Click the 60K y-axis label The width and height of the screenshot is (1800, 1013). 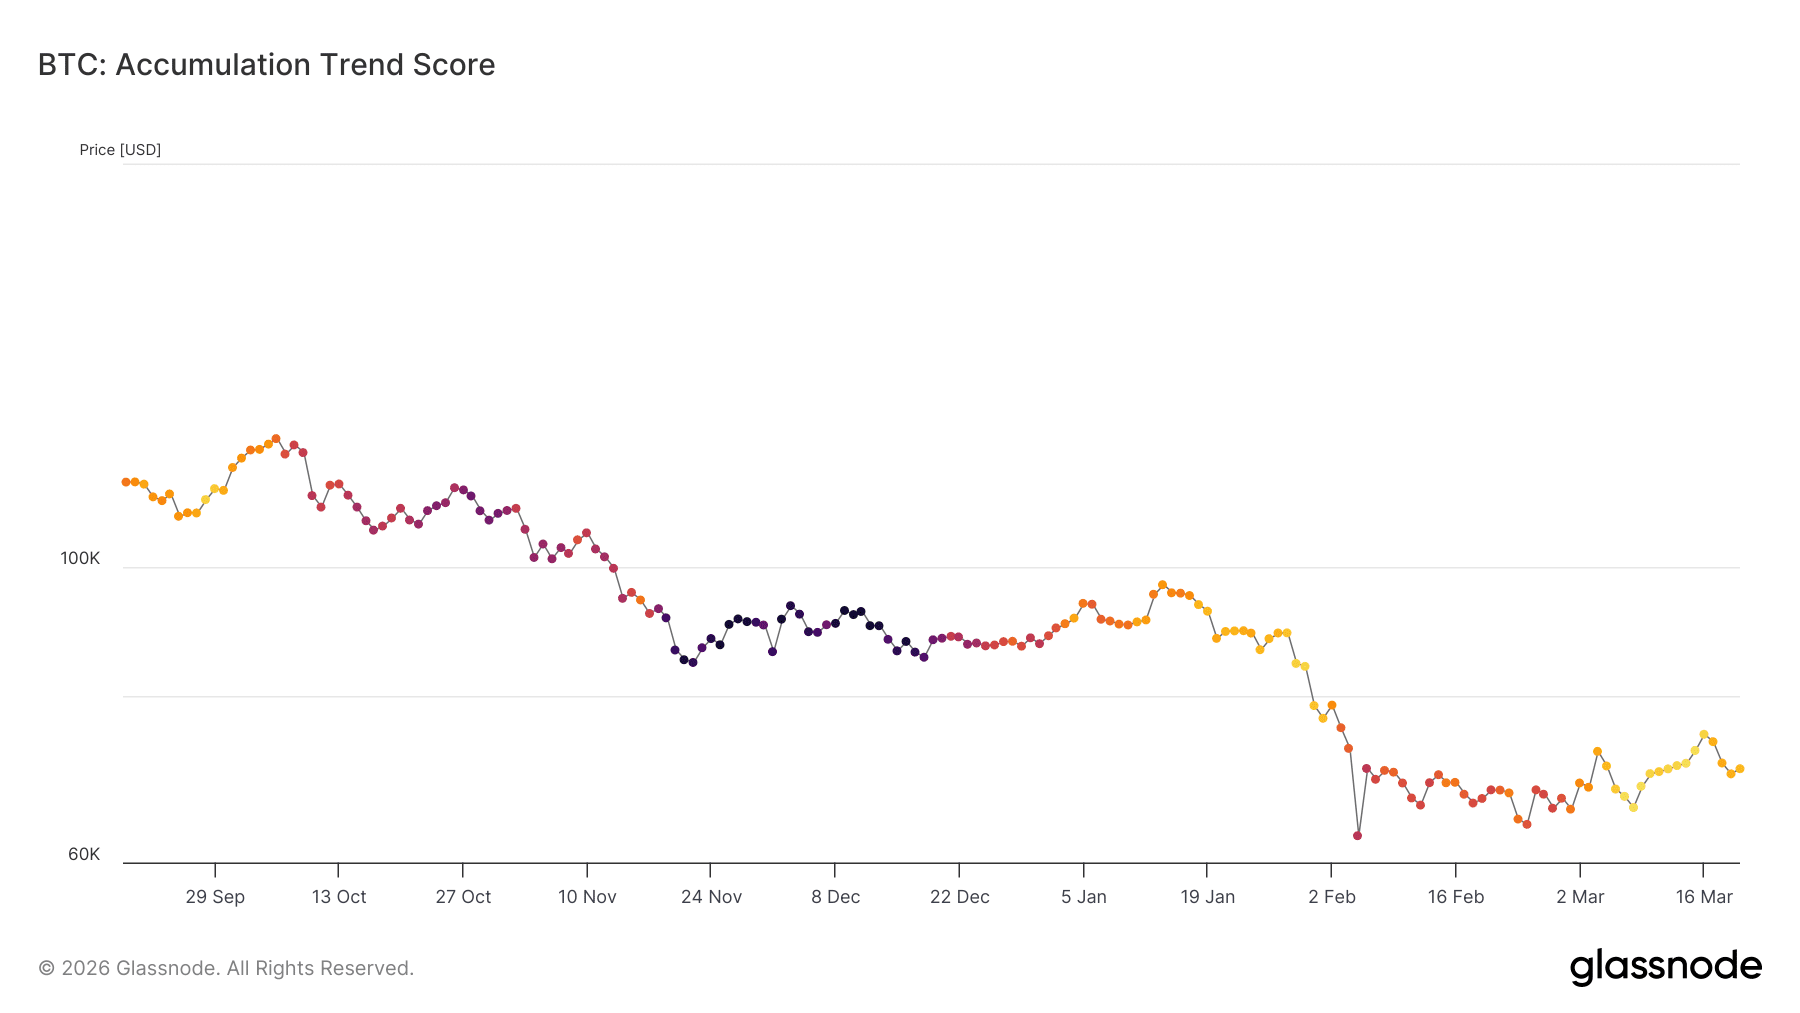click(x=84, y=854)
